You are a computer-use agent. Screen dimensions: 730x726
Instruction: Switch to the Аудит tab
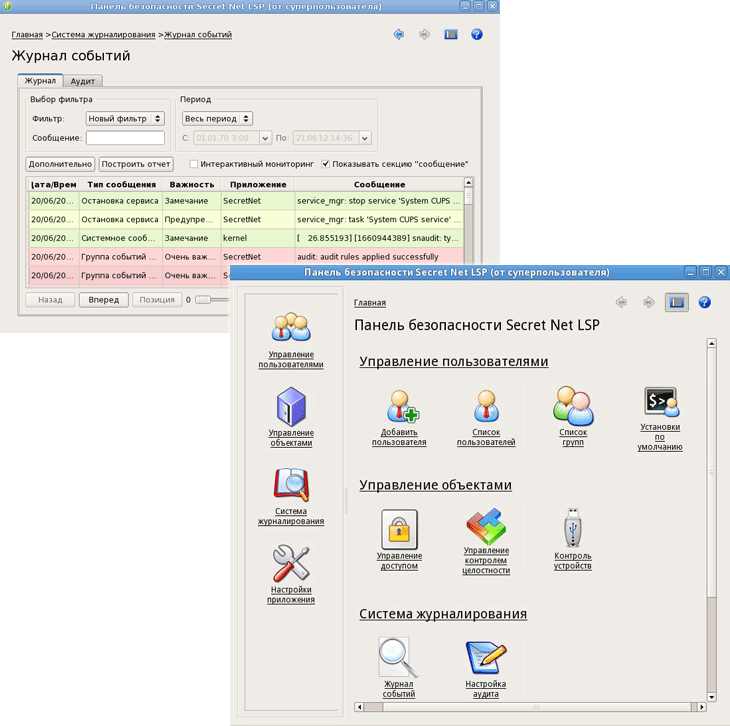click(x=83, y=81)
